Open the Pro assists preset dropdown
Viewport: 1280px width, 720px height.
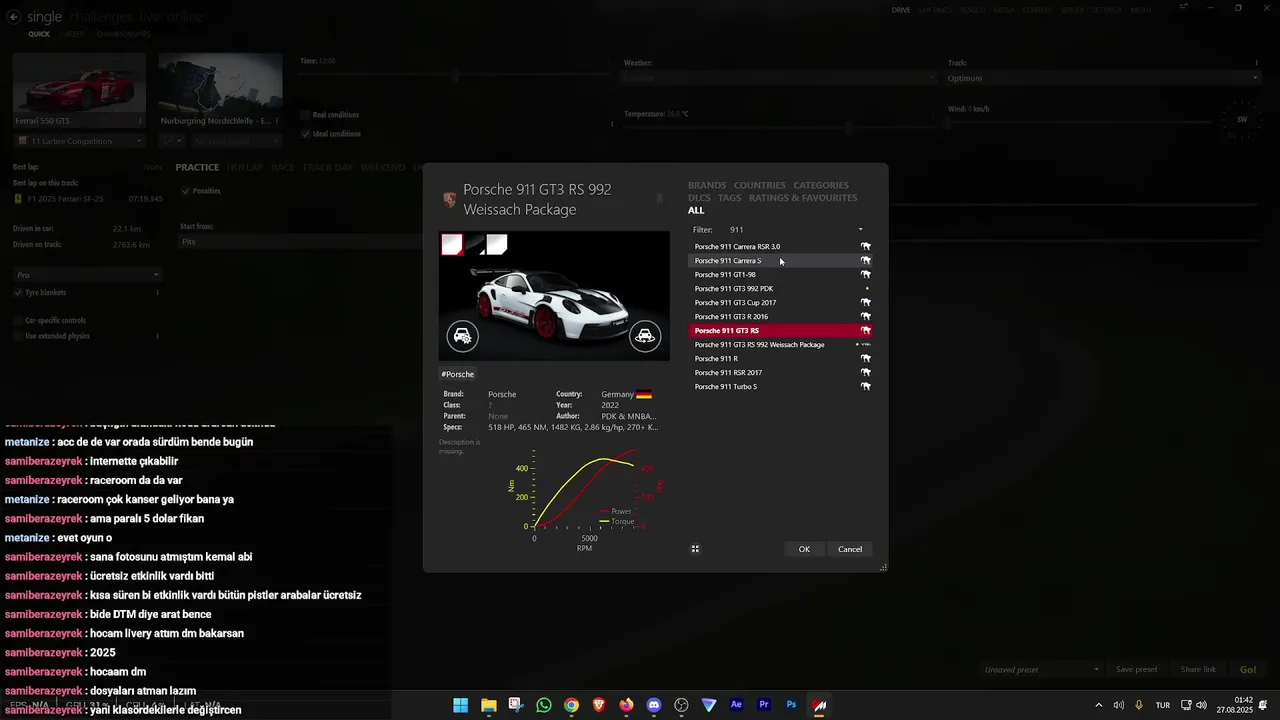coord(87,275)
